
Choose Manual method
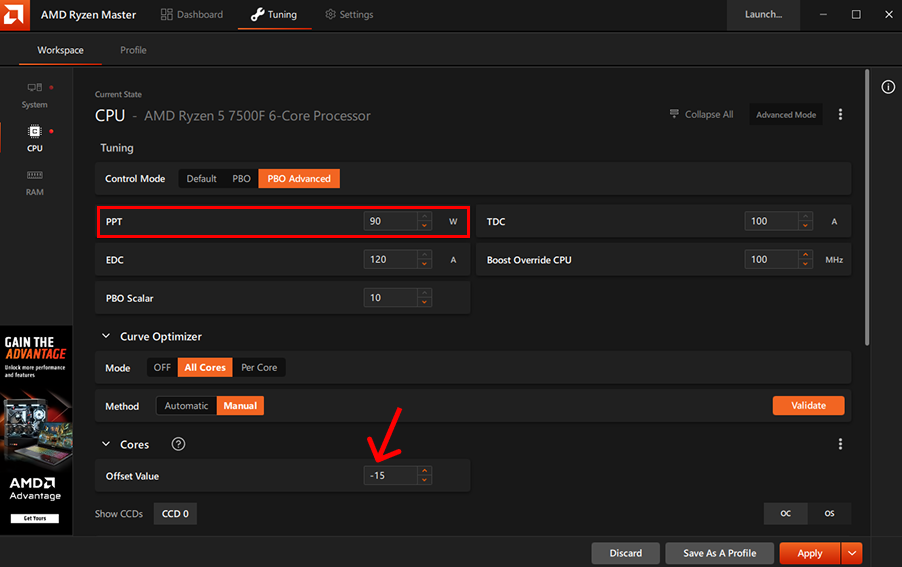point(240,406)
